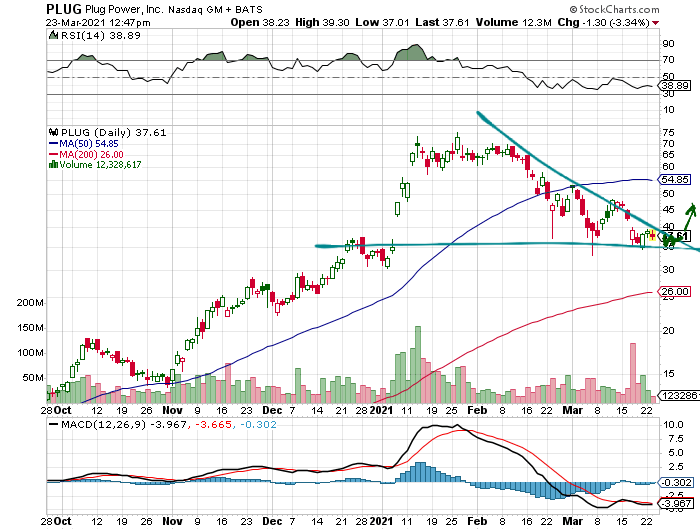This screenshot has width=700, height=530.
Task: Click the volume bars legend icon
Action: 53,164
